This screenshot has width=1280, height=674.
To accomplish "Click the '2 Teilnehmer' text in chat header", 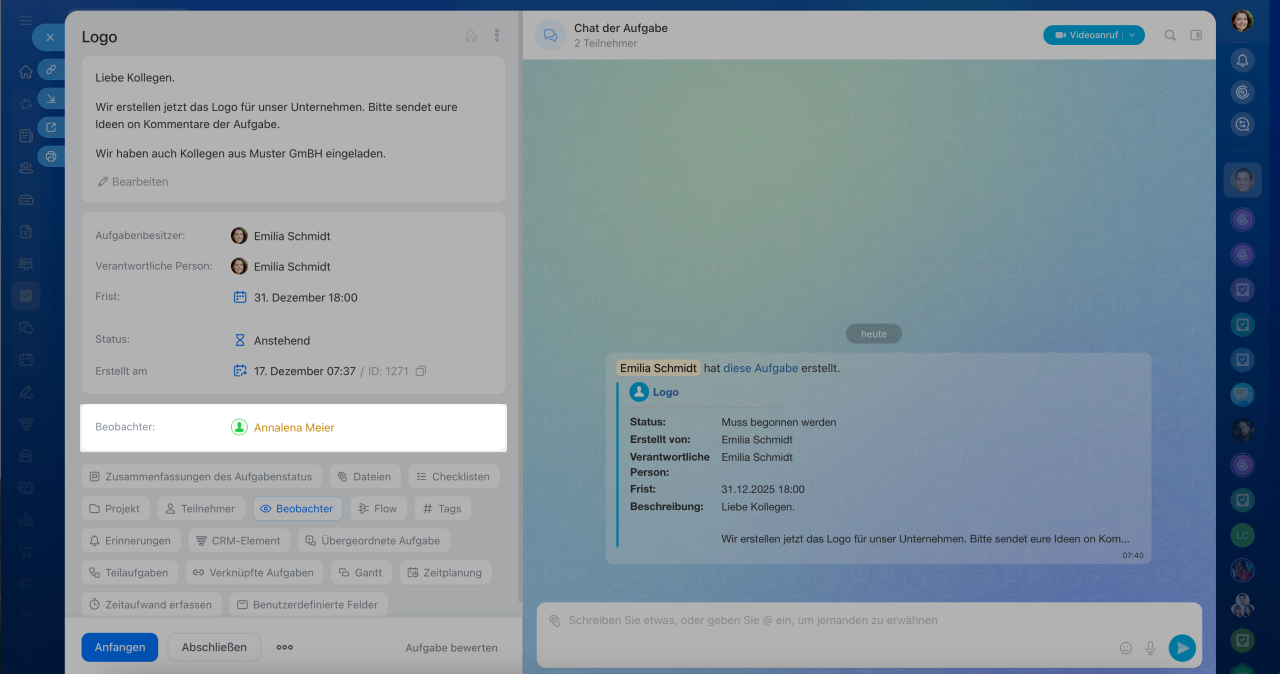I will point(605,43).
